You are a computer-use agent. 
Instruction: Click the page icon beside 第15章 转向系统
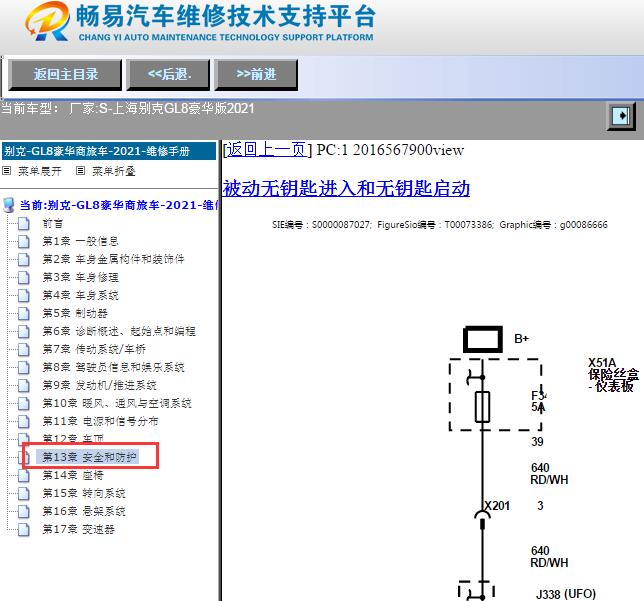[x=24, y=493]
